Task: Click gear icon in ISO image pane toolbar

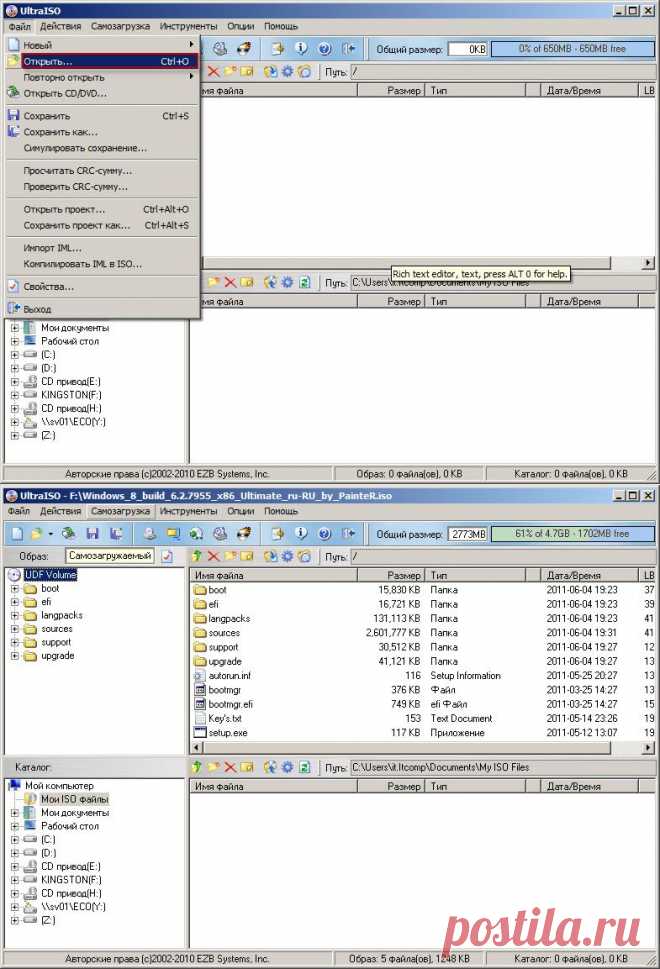Action: click(x=287, y=556)
